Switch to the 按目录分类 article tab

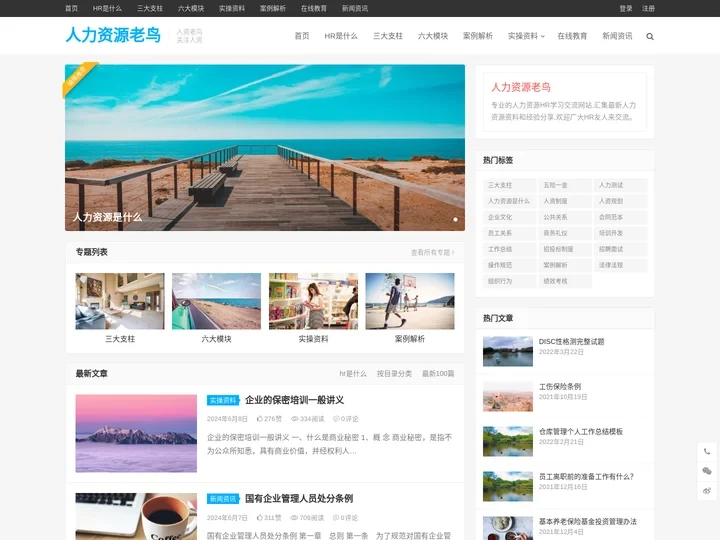[394, 374]
